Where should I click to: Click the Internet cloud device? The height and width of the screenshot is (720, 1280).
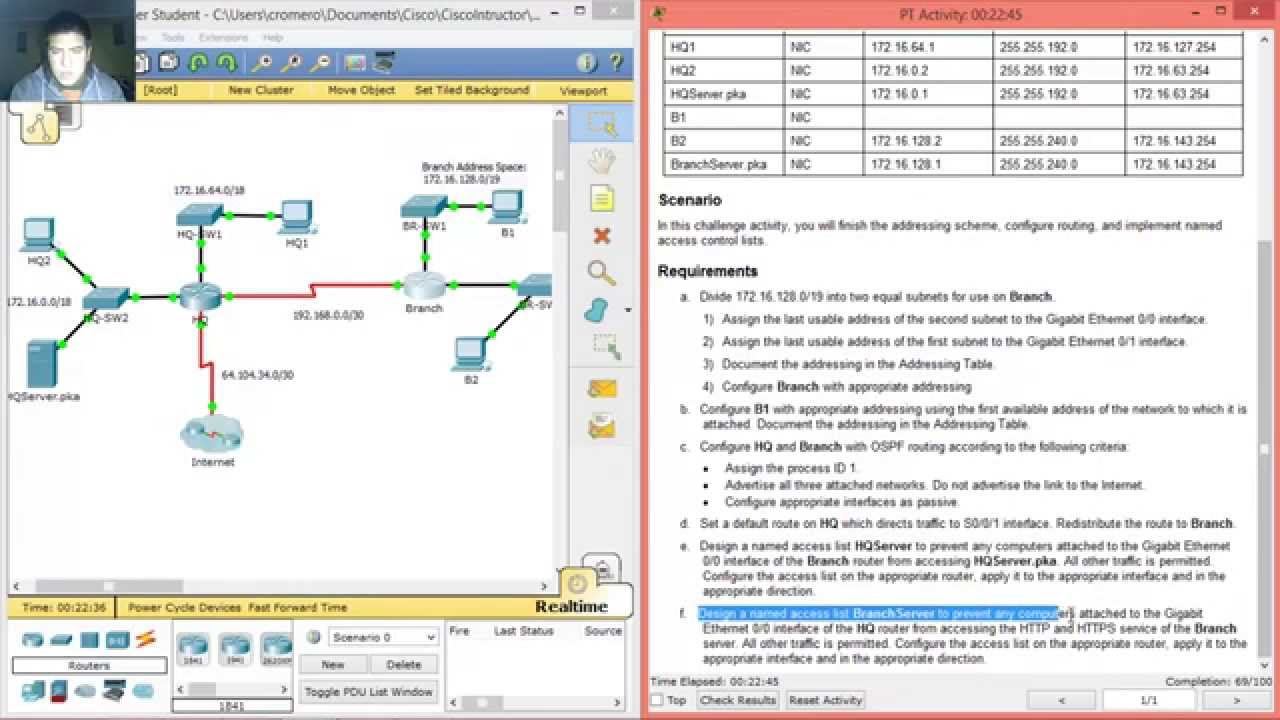212,435
